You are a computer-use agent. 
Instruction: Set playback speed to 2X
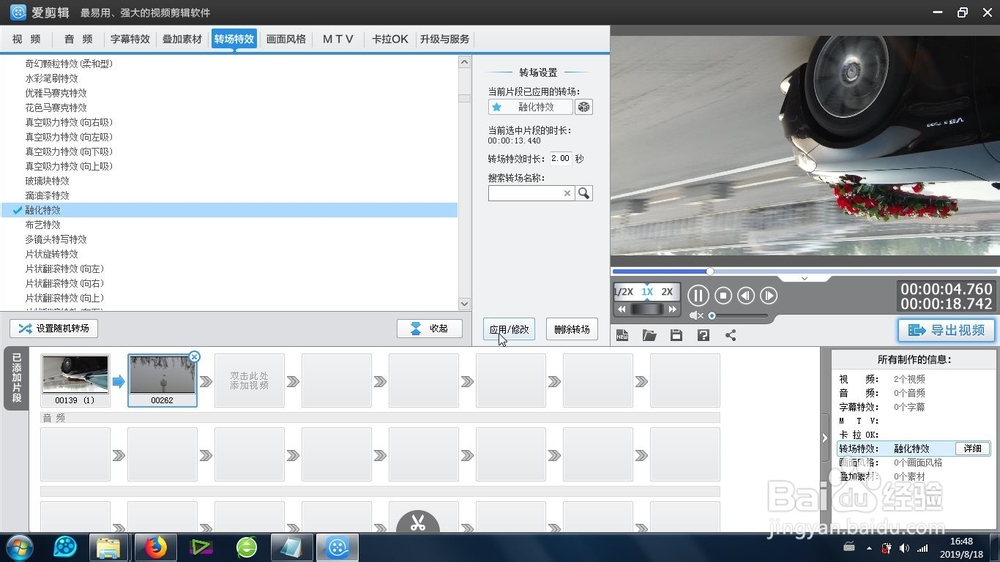(667, 292)
